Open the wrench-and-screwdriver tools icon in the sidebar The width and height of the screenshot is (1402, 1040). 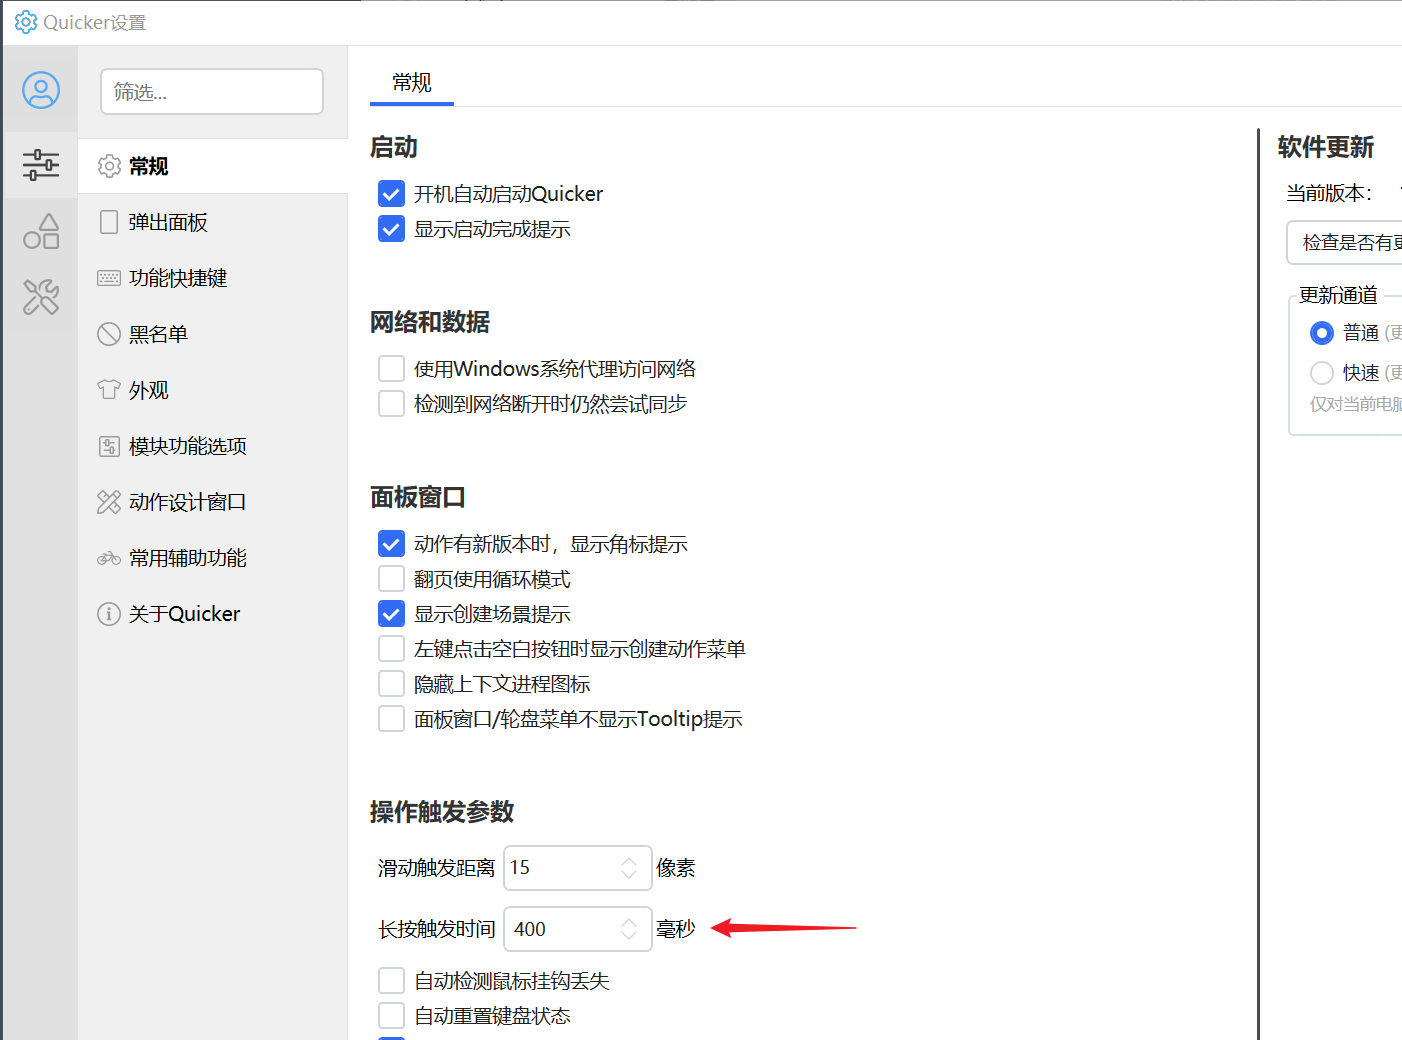point(41,297)
